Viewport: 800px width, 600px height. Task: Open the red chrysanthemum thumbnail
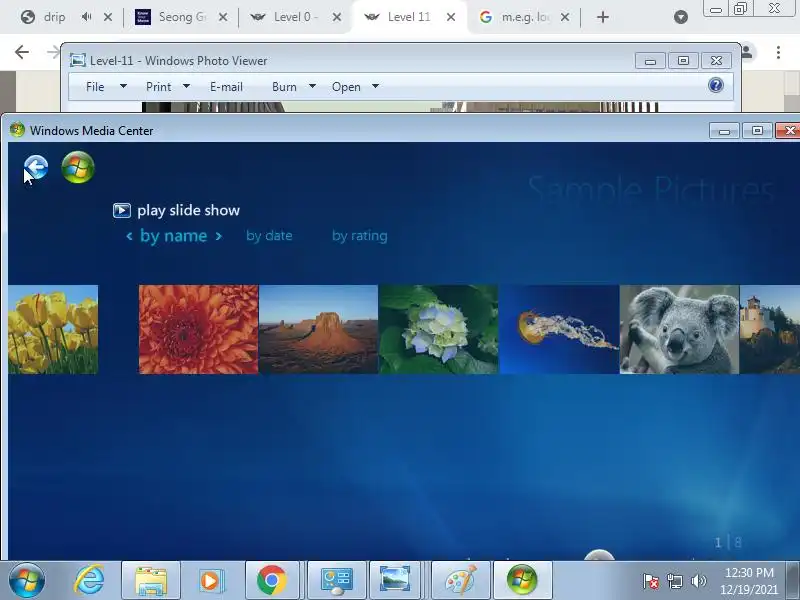tap(198, 330)
